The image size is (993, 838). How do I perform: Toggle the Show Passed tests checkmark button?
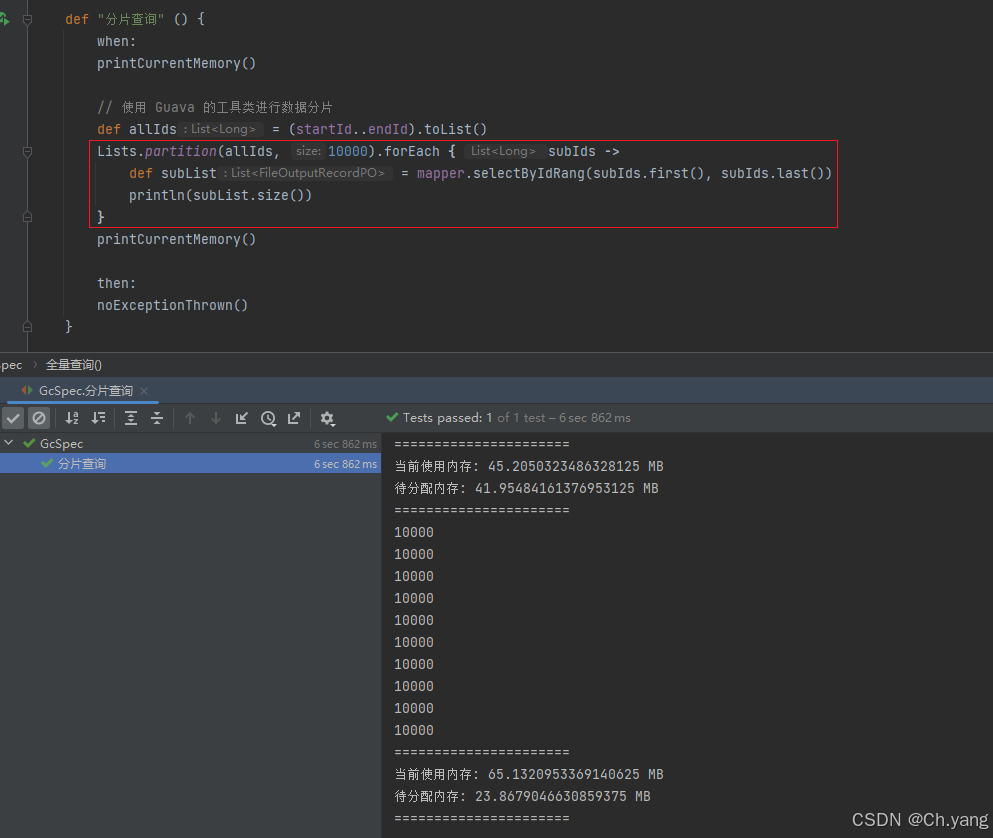[13, 418]
